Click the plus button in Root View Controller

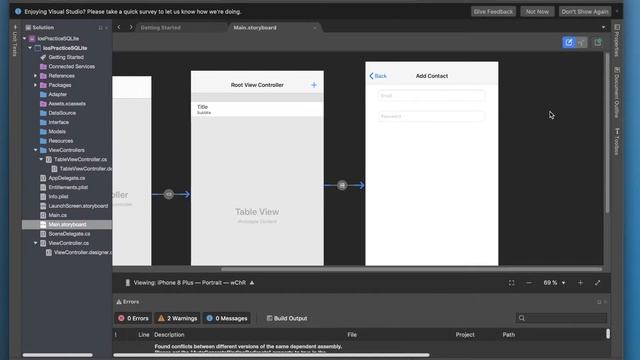tap(314, 85)
